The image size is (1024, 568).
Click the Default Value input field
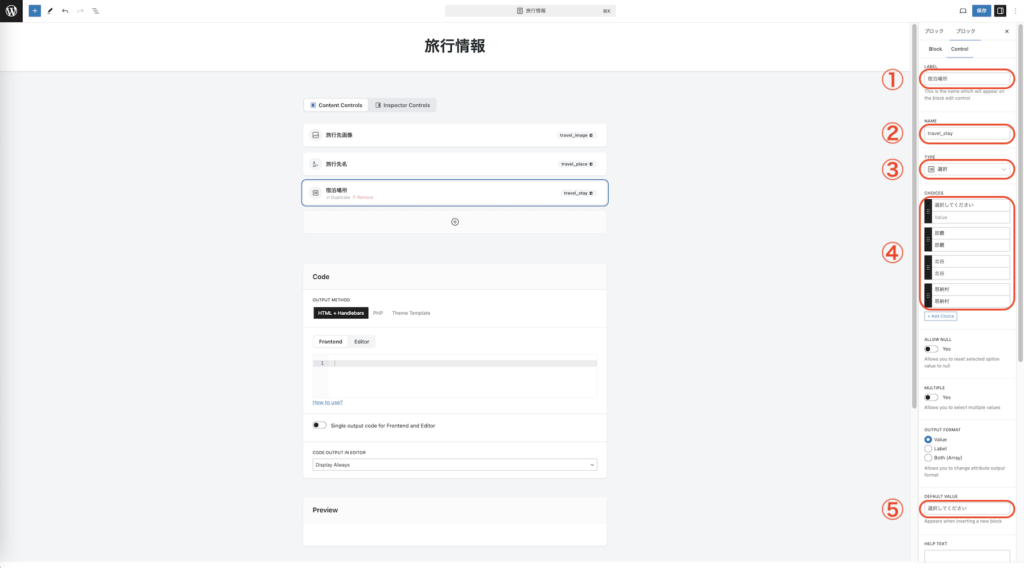tap(967, 508)
